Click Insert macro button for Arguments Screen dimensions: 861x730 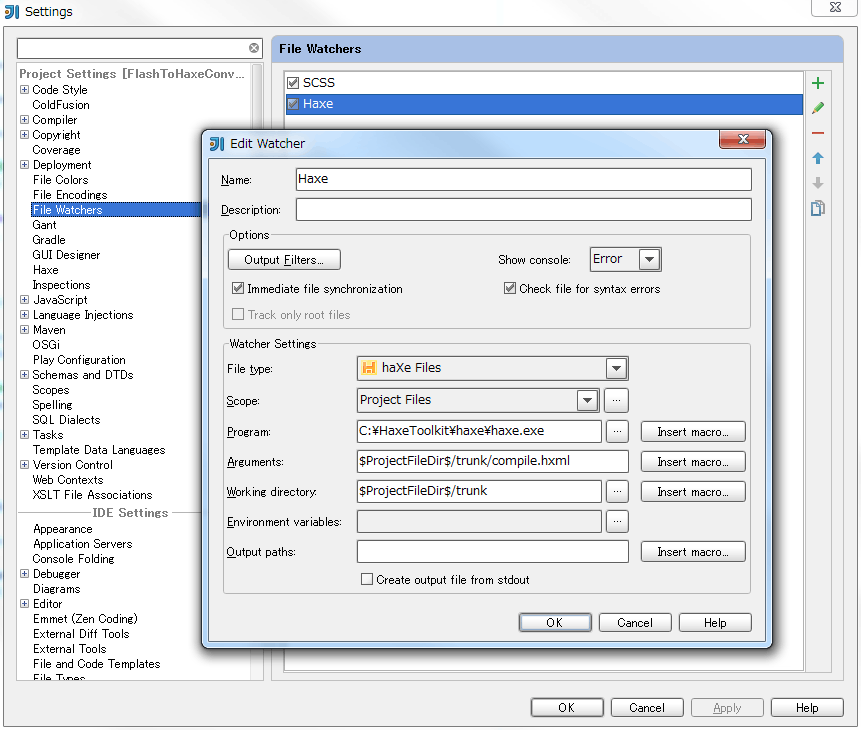coord(693,462)
